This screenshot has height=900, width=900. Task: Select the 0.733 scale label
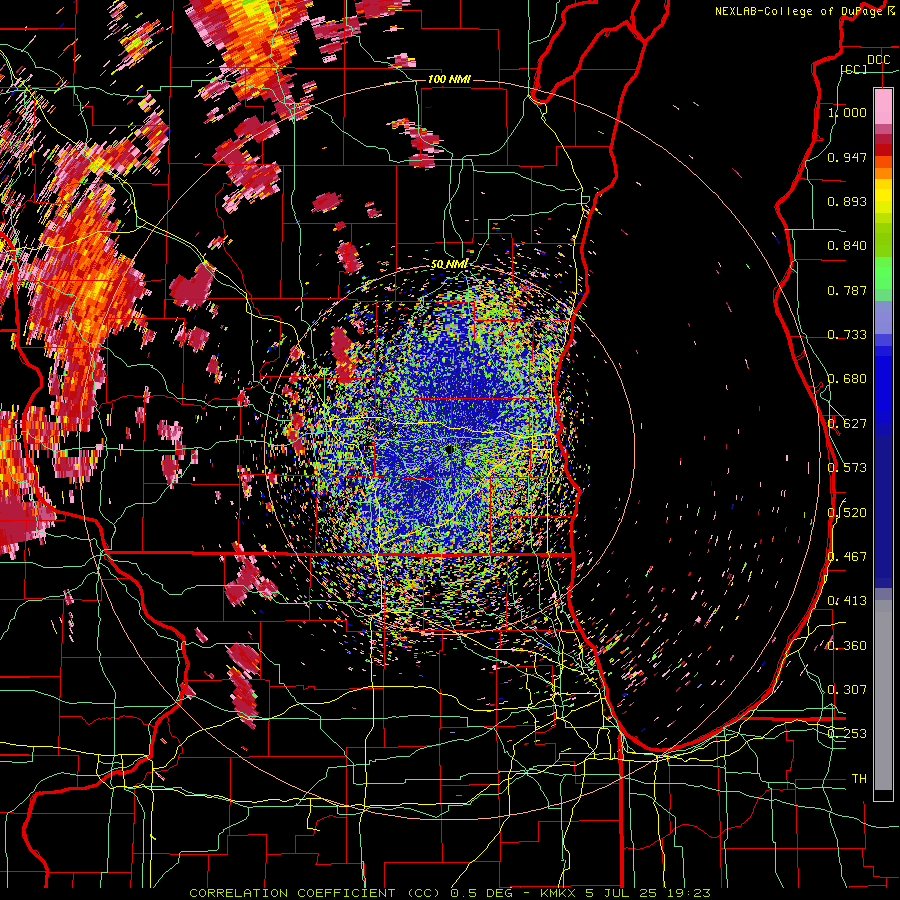[x=847, y=335]
